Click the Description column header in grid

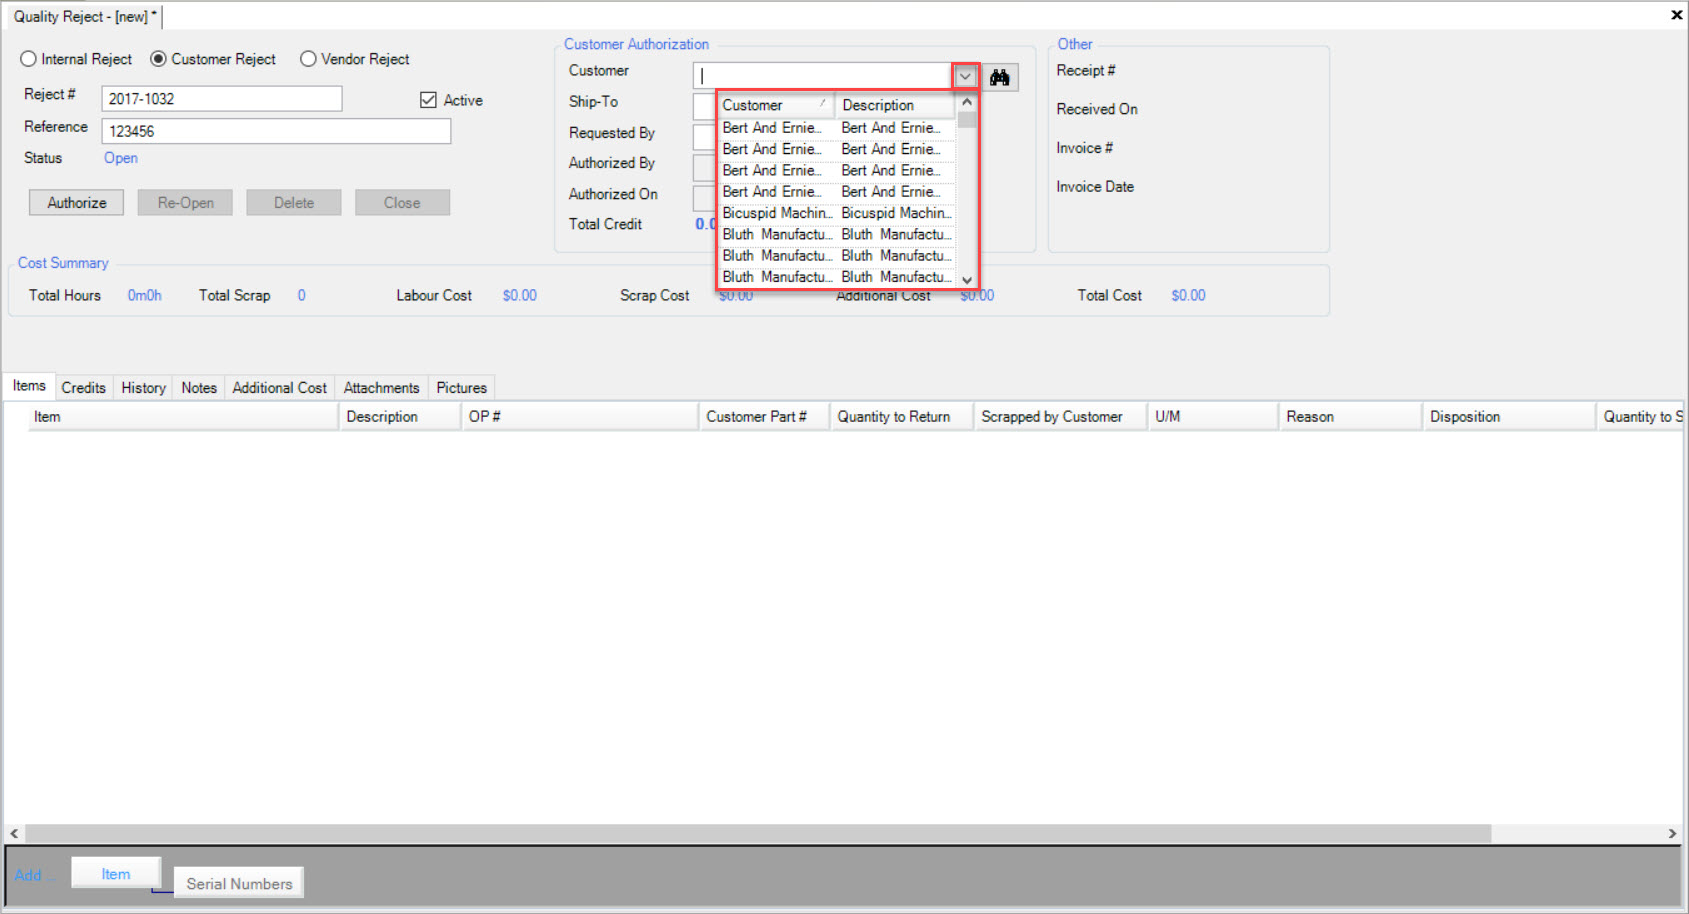(x=399, y=417)
